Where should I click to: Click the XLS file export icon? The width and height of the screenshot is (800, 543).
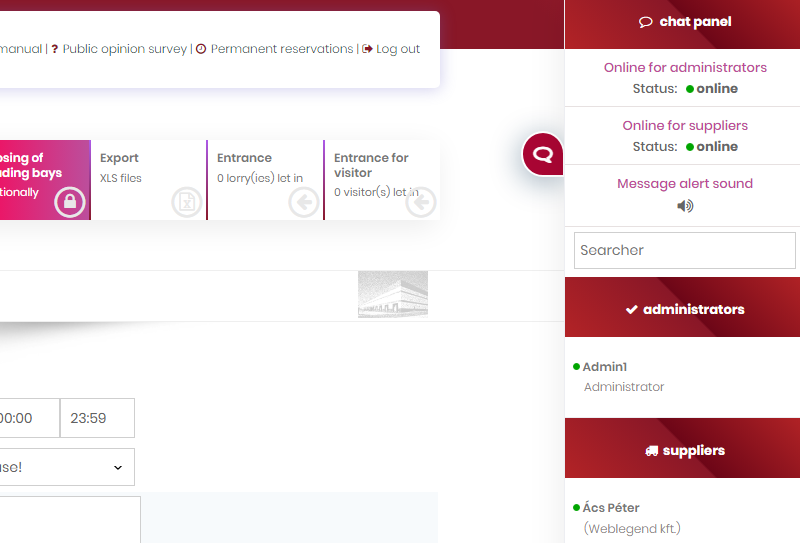186,202
